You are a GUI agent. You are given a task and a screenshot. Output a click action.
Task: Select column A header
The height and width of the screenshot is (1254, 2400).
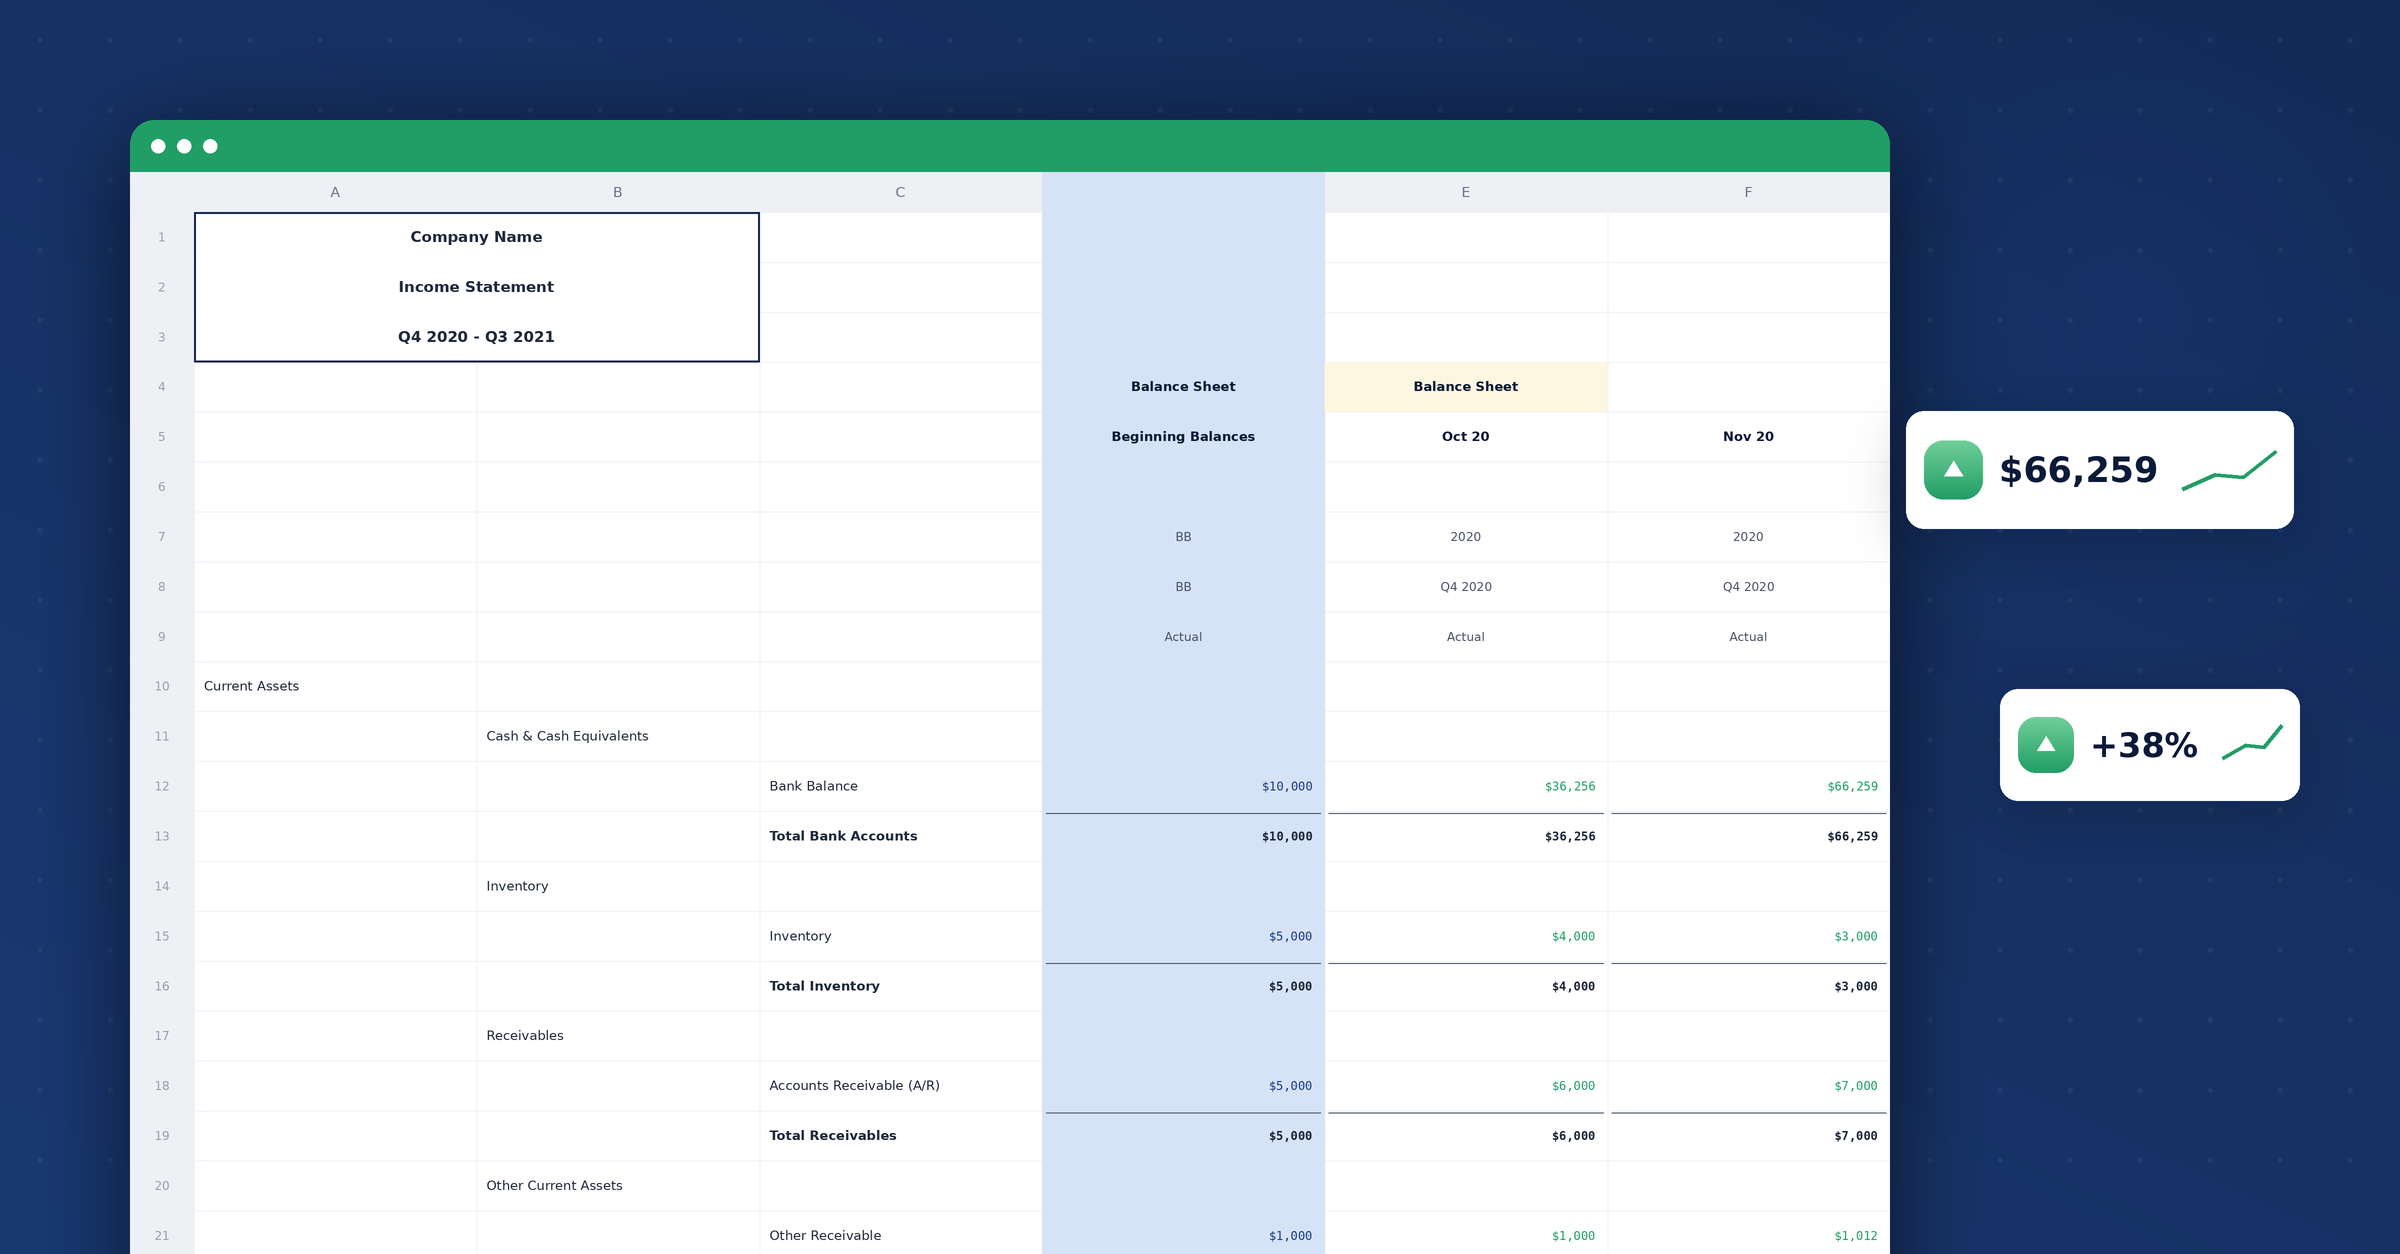pyautogui.click(x=335, y=192)
